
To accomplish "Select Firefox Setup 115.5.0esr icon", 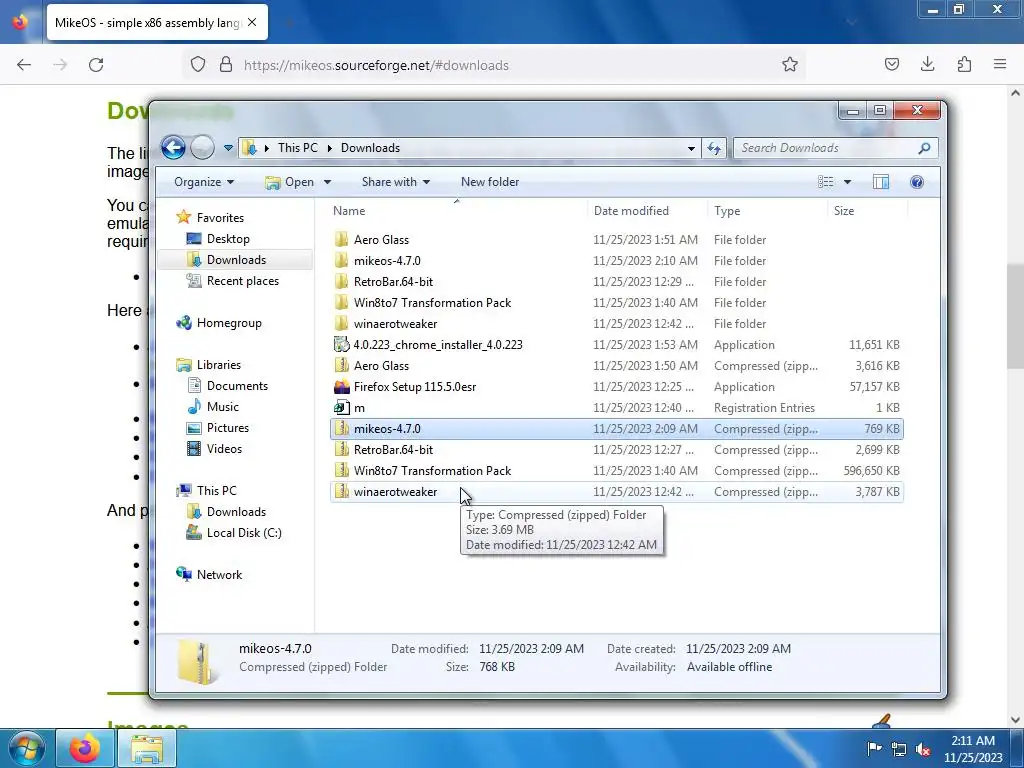I will (341, 387).
